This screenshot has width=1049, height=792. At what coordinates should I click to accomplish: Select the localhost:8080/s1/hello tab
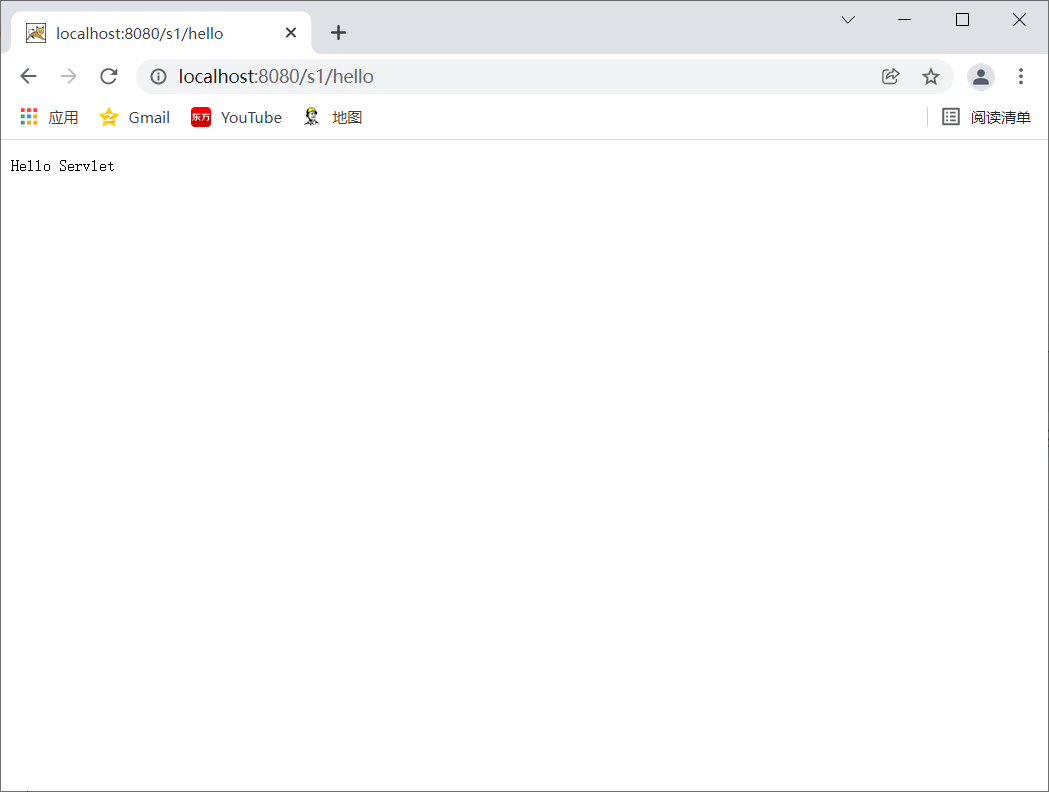(x=161, y=33)
